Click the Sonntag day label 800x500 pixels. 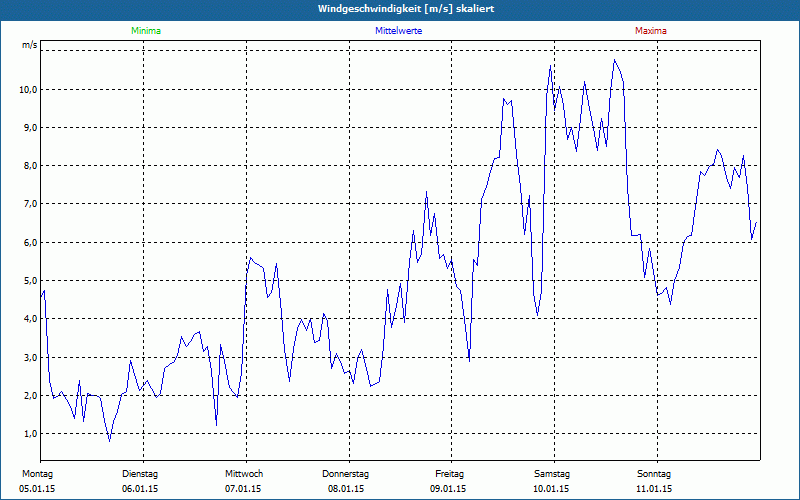tap(654, 474)
